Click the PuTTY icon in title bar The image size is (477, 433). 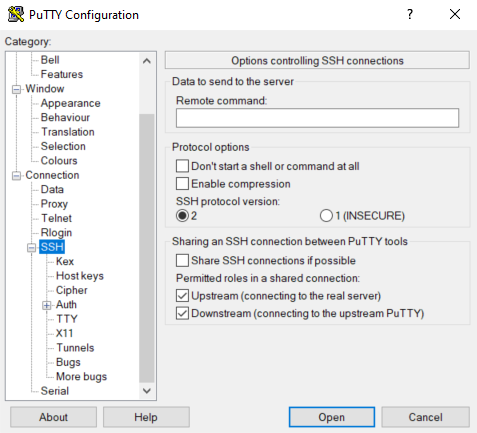click(x=16, y=14)
